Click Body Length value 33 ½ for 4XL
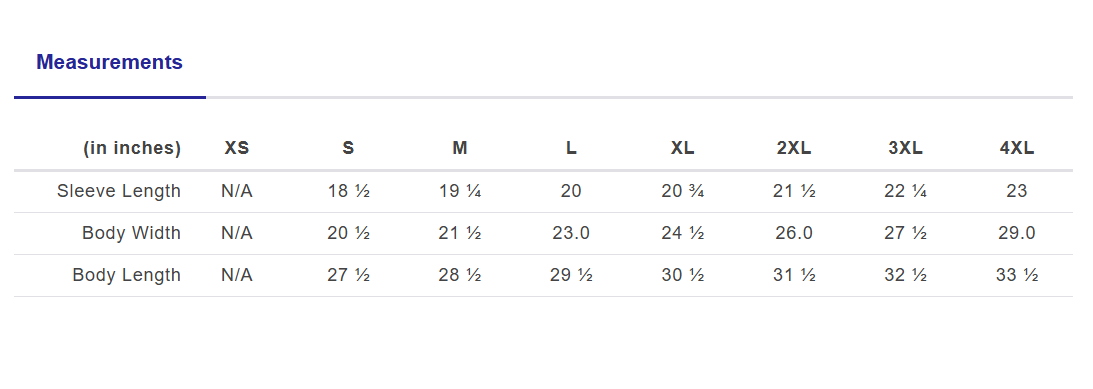 coord(1017,275)
